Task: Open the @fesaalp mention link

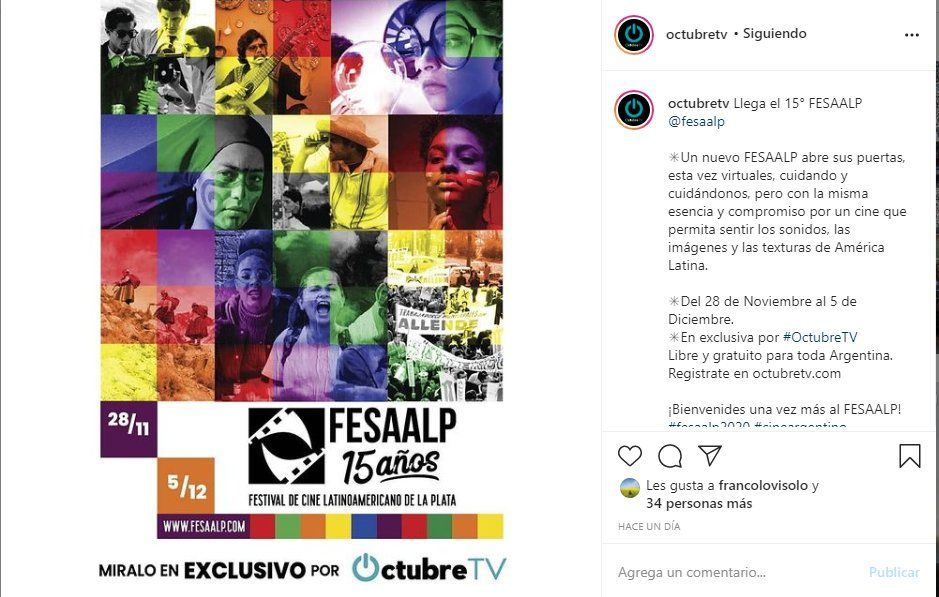Action: [696, 121]
